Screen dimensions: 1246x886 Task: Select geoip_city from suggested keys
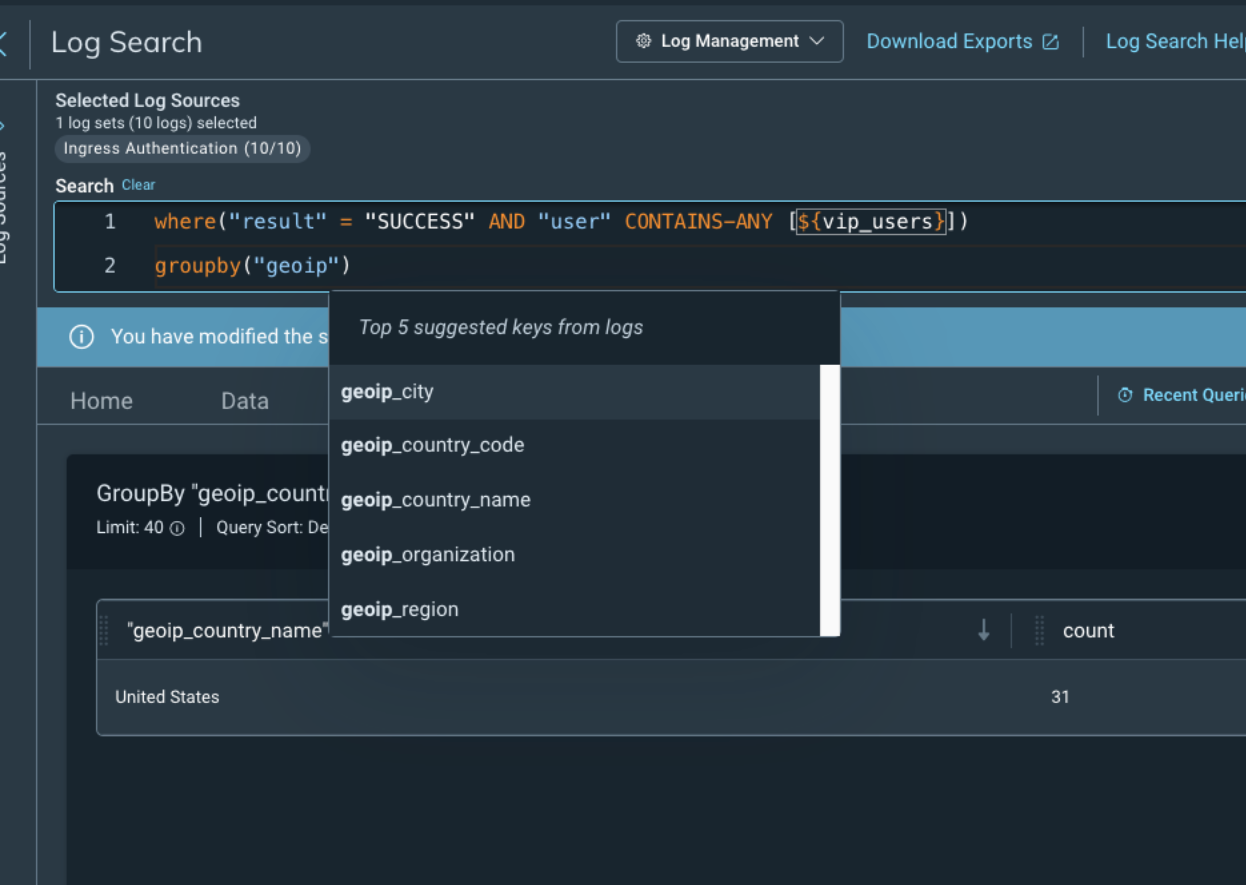point(387,392)
